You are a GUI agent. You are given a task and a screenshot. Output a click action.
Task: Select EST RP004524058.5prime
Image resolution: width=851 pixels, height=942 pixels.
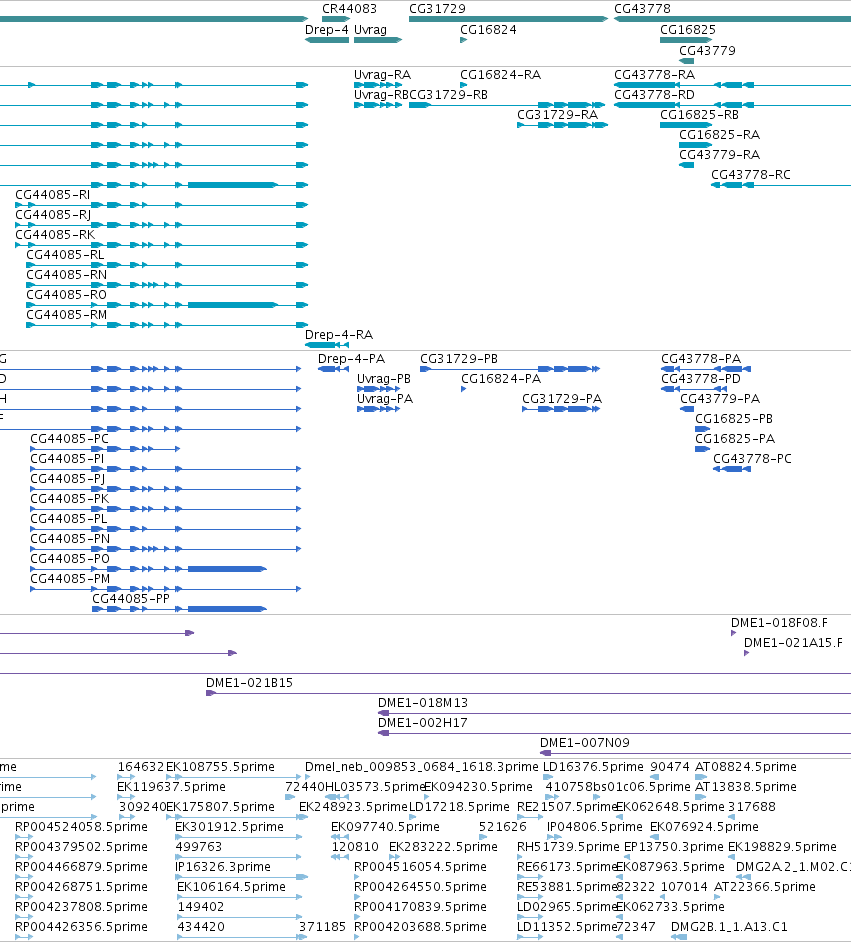coord(81,827)
